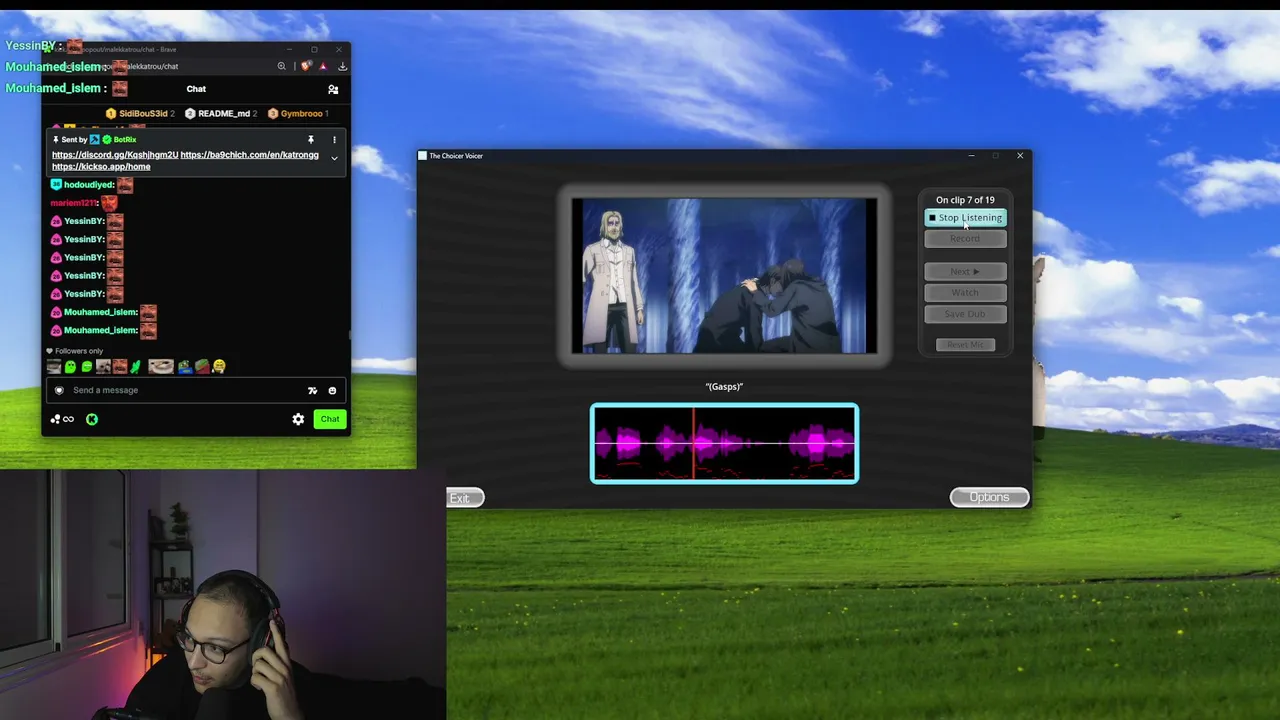Click the "(Gasps)" subtitle text
The image size is (1280, 720).
click(724, 387)
